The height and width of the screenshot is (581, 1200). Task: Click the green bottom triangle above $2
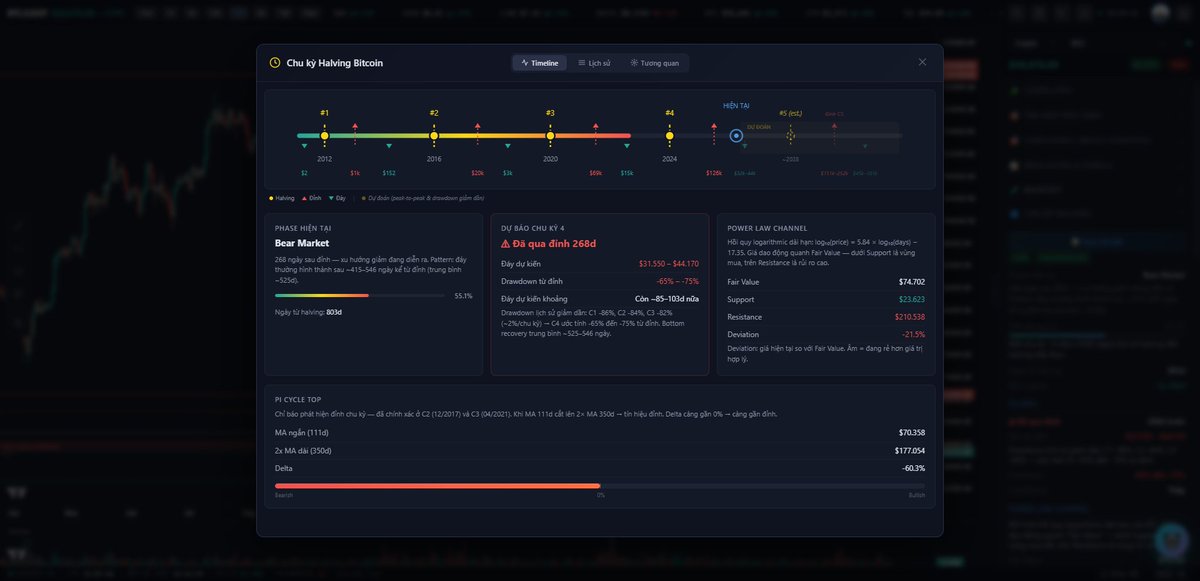click(304, 146)
